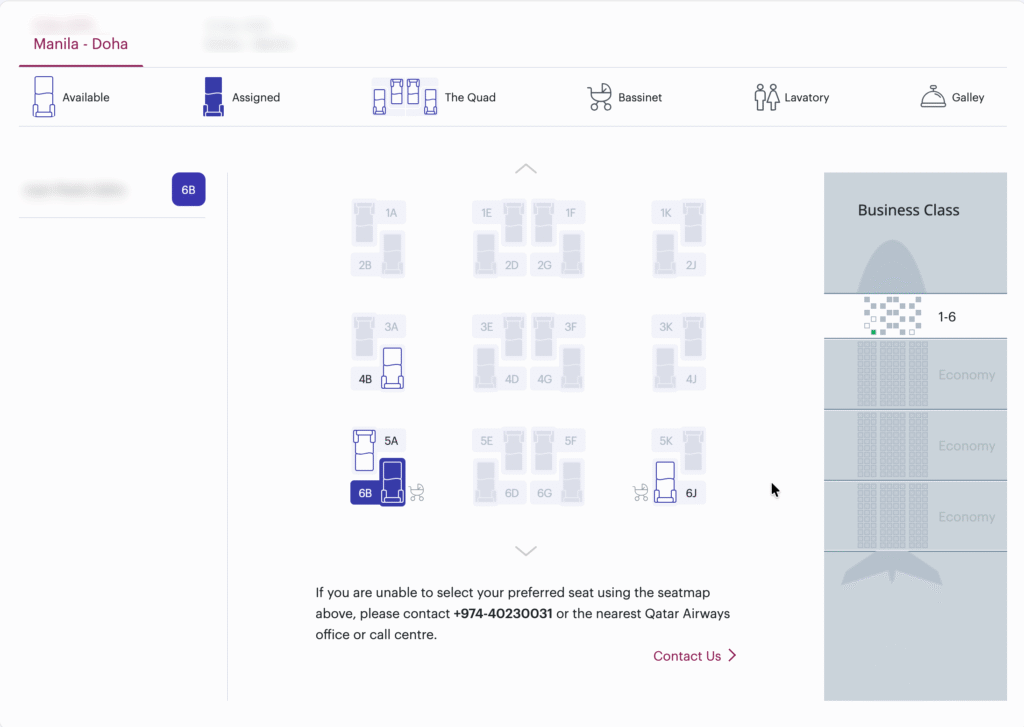Click bassinet icon beside seat 6J
The width and height of the screenshot is (1024, 727).
[x=640, y=492]
